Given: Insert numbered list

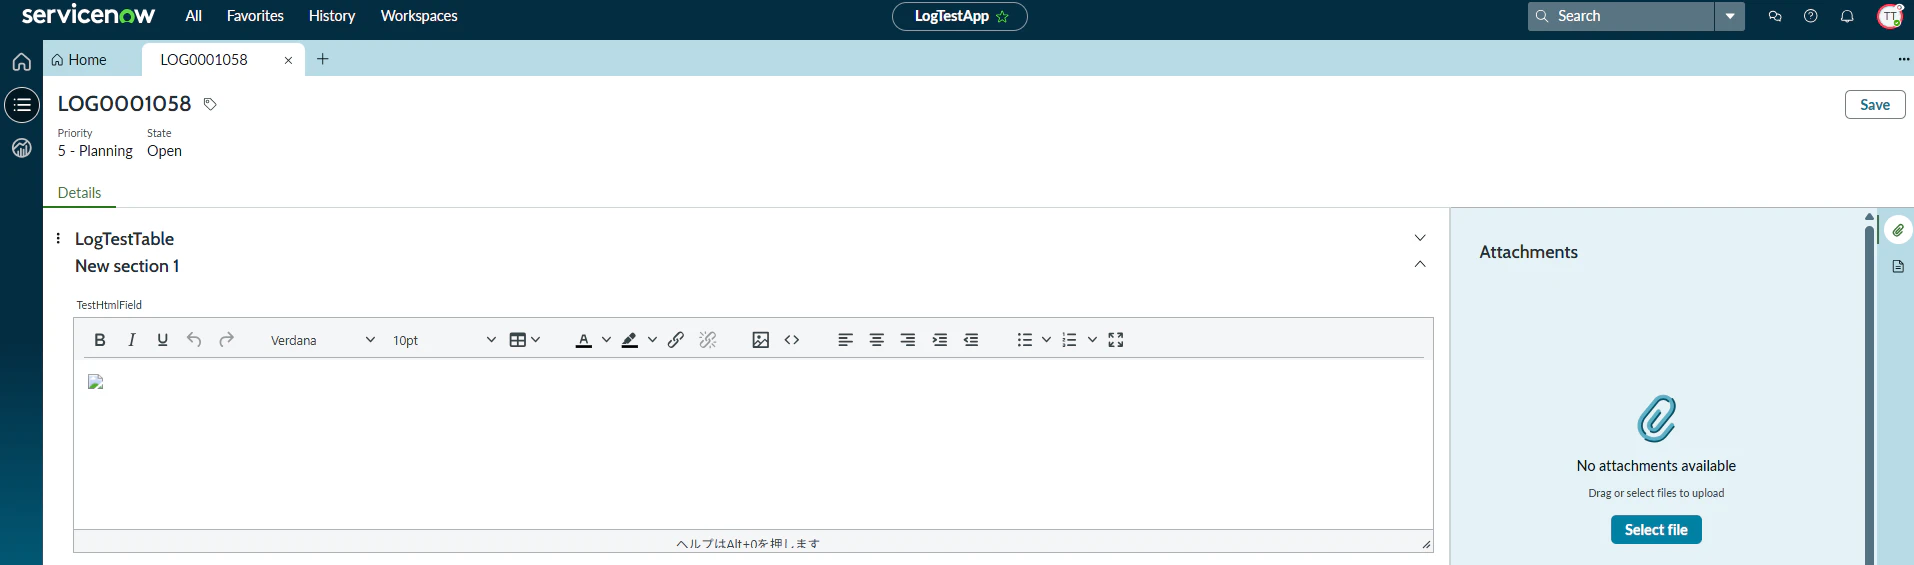Looking at the screenshot, I should (1069, 340).
